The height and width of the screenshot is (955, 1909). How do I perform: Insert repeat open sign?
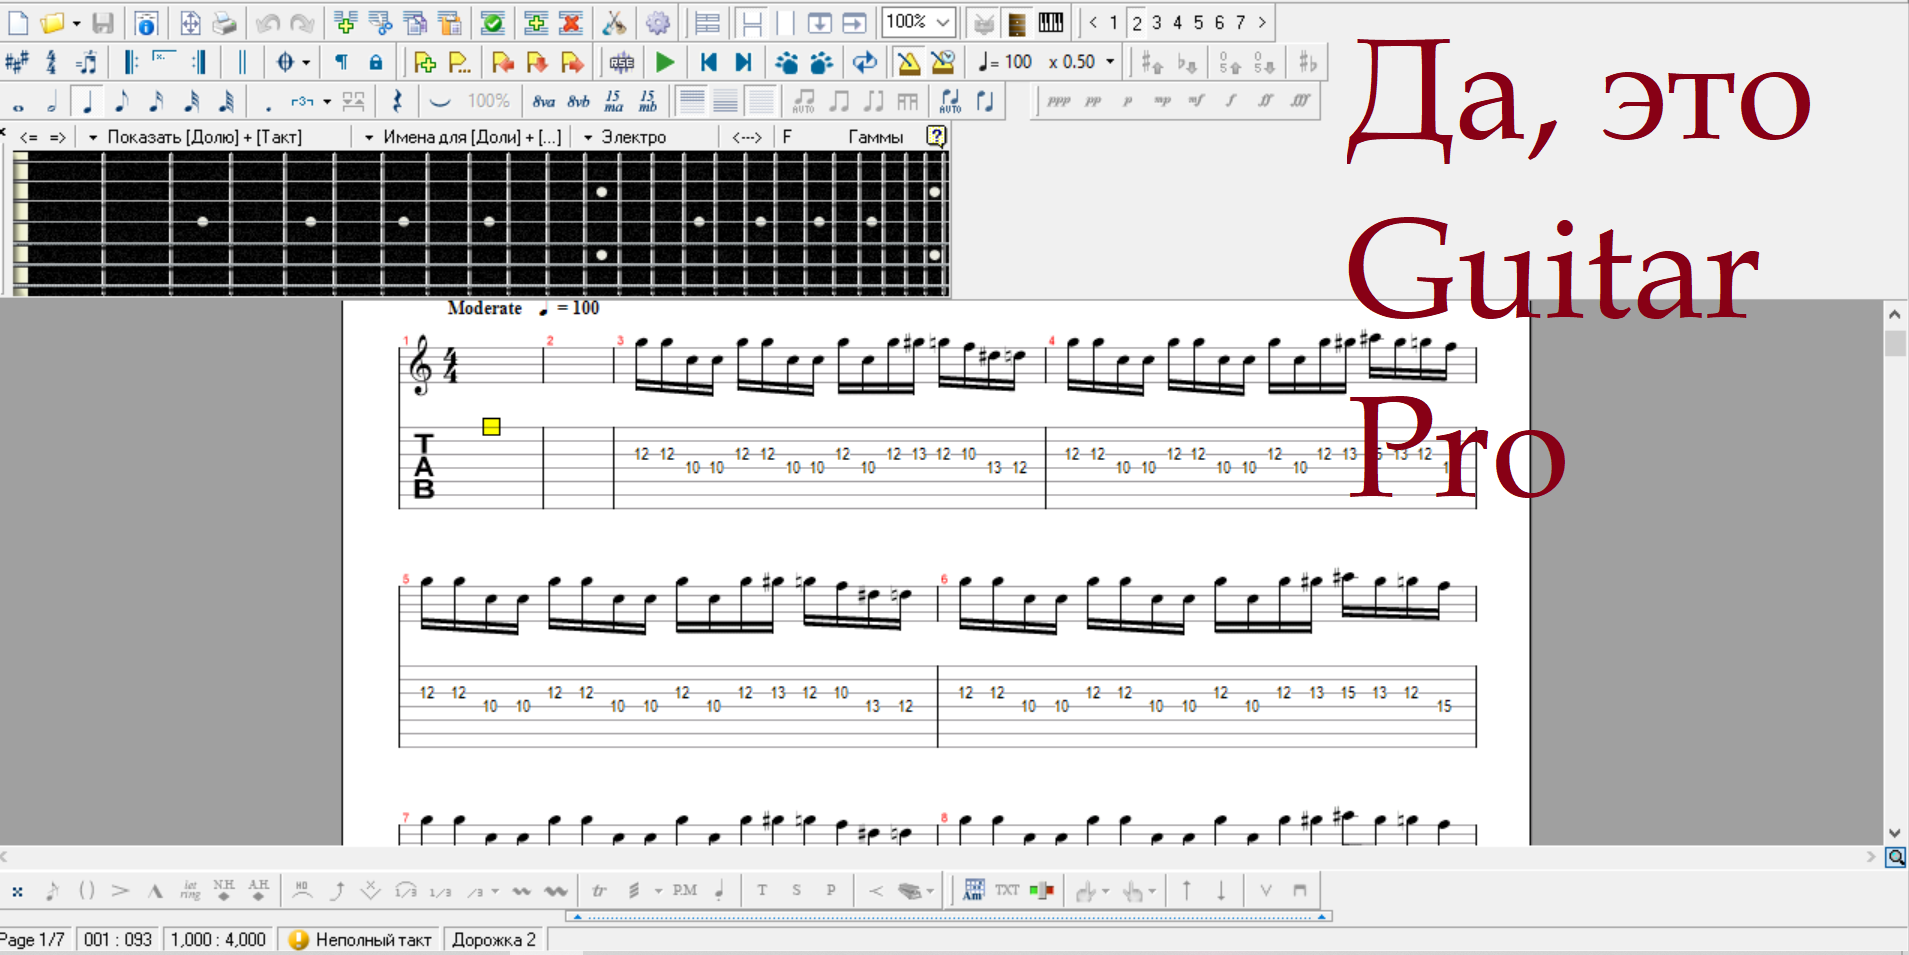pyautogui.click(x=130, y=62)
